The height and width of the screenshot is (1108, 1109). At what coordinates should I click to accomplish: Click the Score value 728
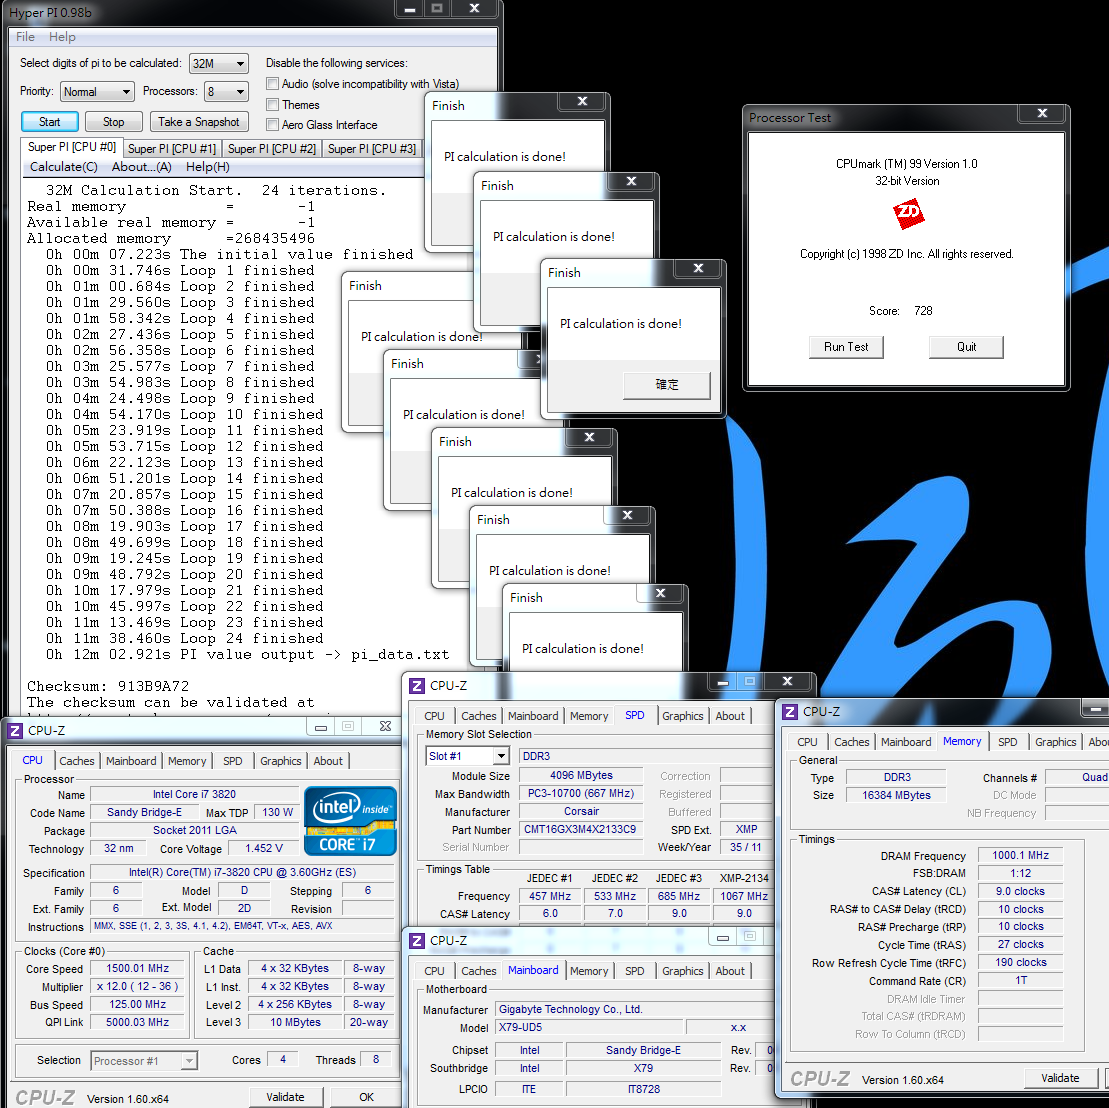[x=923, y=310]
